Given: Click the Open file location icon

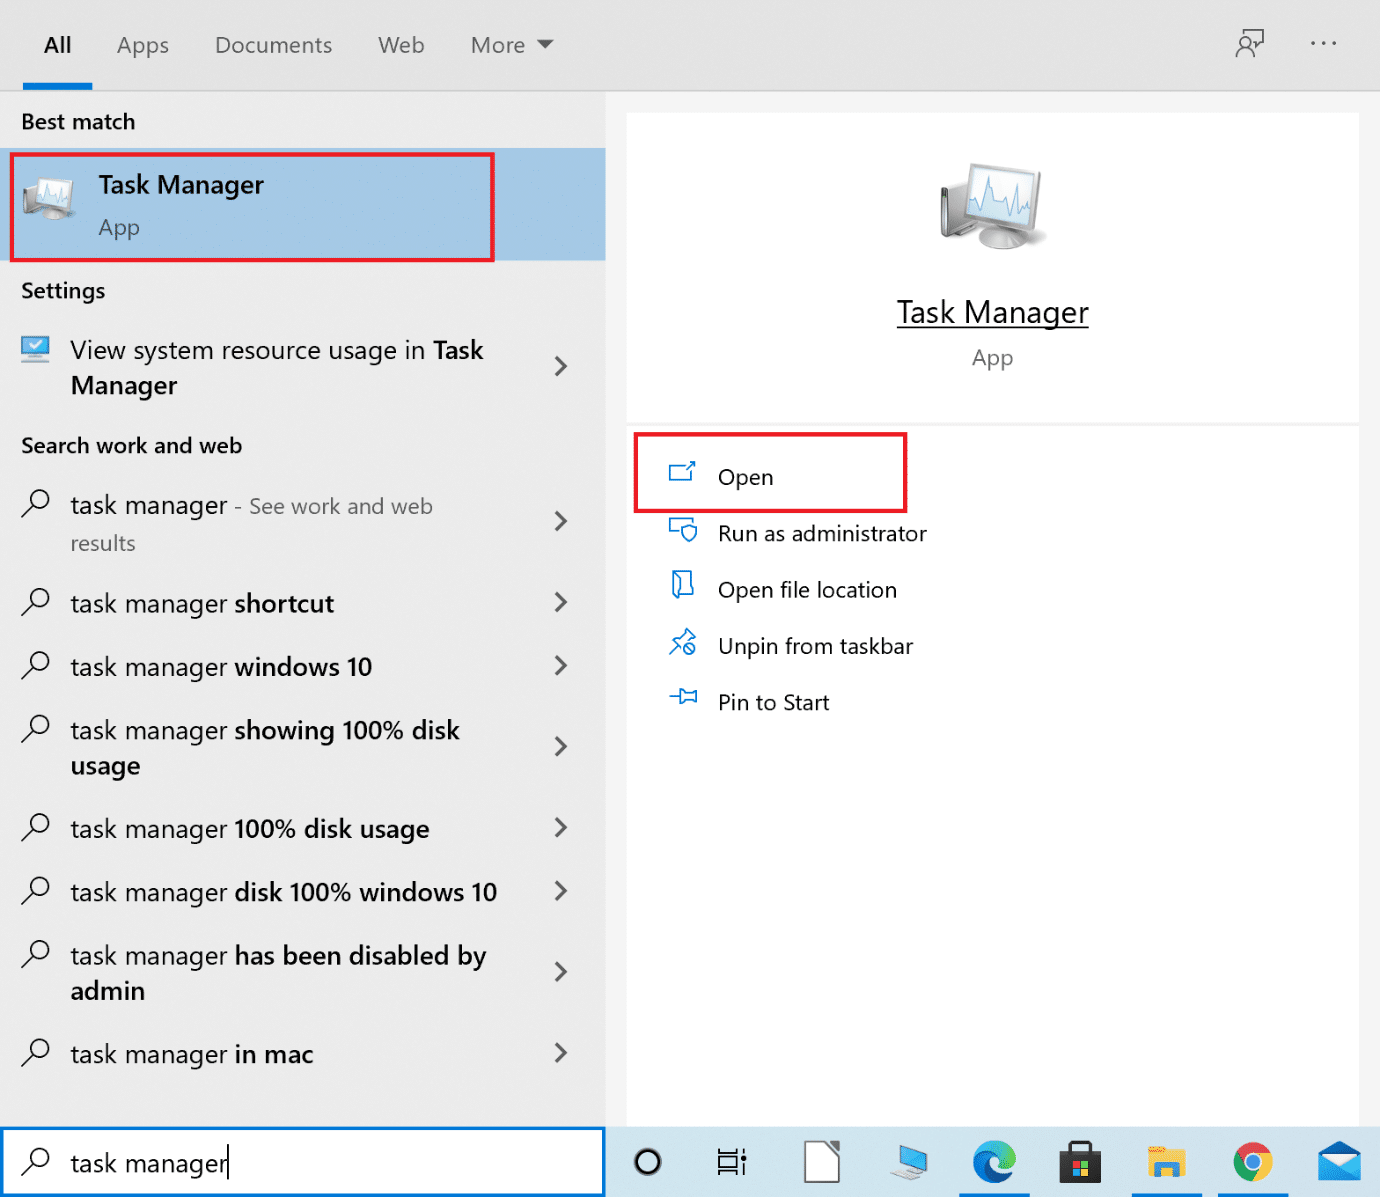Looking at the screenshot, I should (684, 586).
